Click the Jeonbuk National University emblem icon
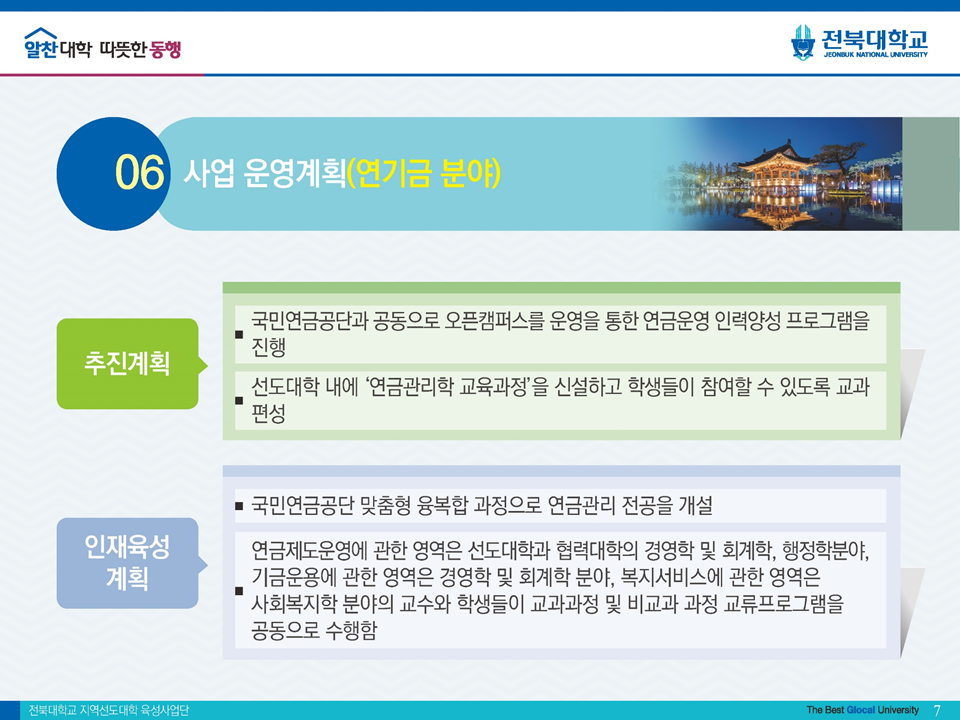 pos(803,42)
